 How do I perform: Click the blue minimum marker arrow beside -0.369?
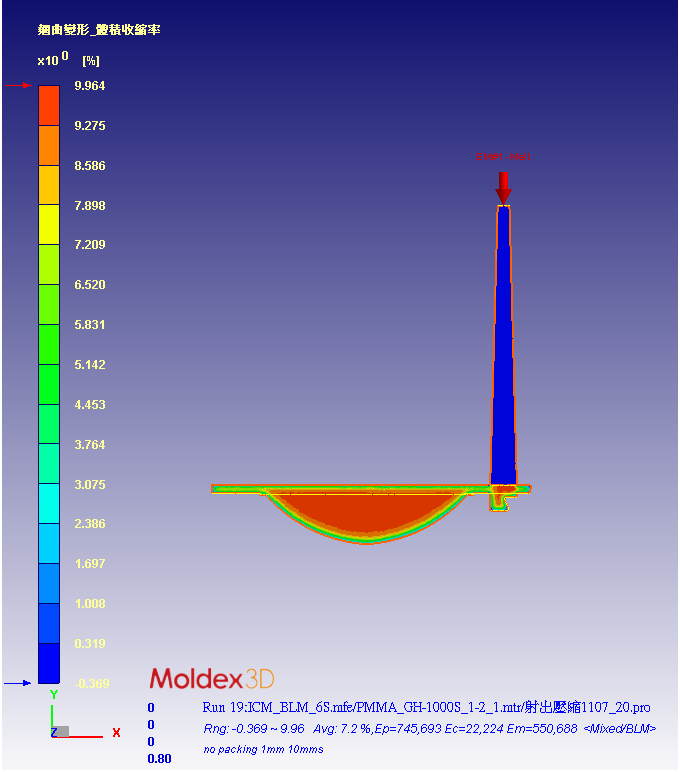coord(18,683)
